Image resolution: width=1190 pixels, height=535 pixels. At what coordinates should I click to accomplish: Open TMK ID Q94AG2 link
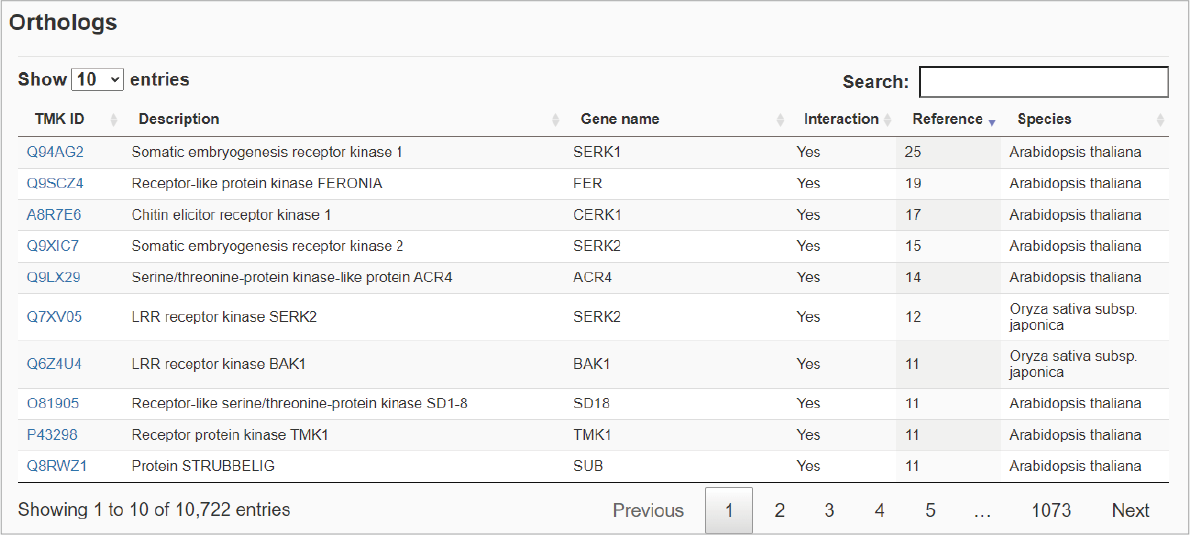[55, 152]
